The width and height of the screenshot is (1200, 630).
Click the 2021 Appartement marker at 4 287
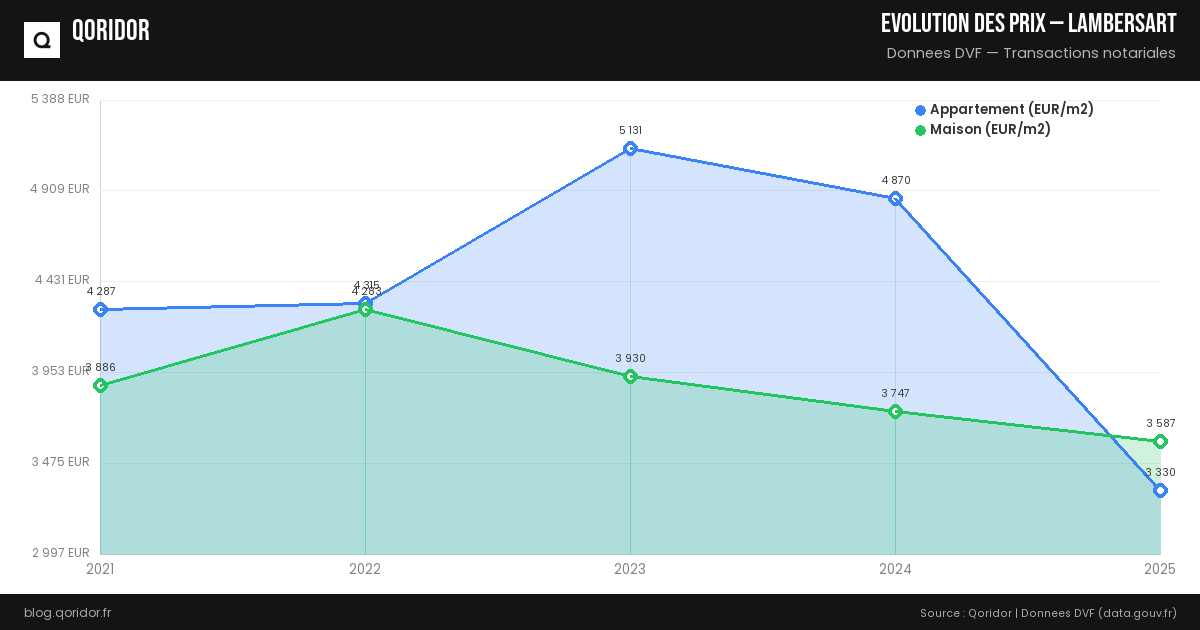100,310
